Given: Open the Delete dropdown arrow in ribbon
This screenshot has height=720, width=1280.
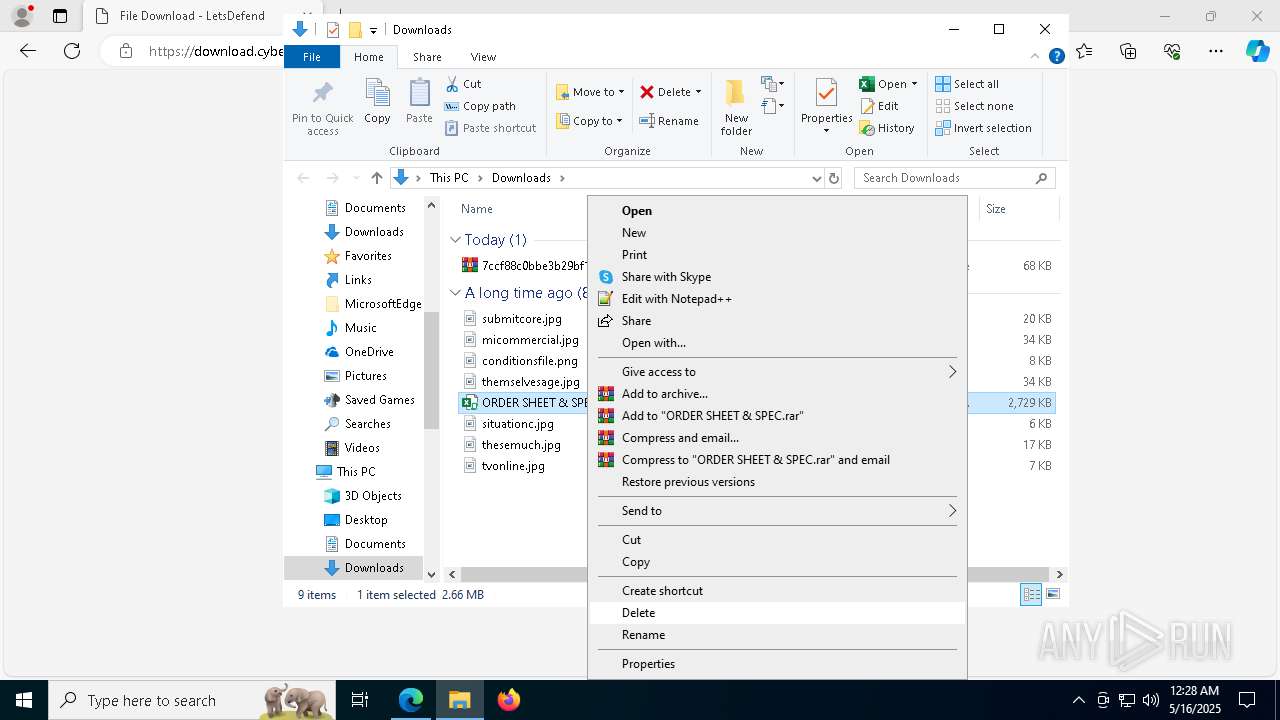Looking at the screenshot, I should point(698,92).
